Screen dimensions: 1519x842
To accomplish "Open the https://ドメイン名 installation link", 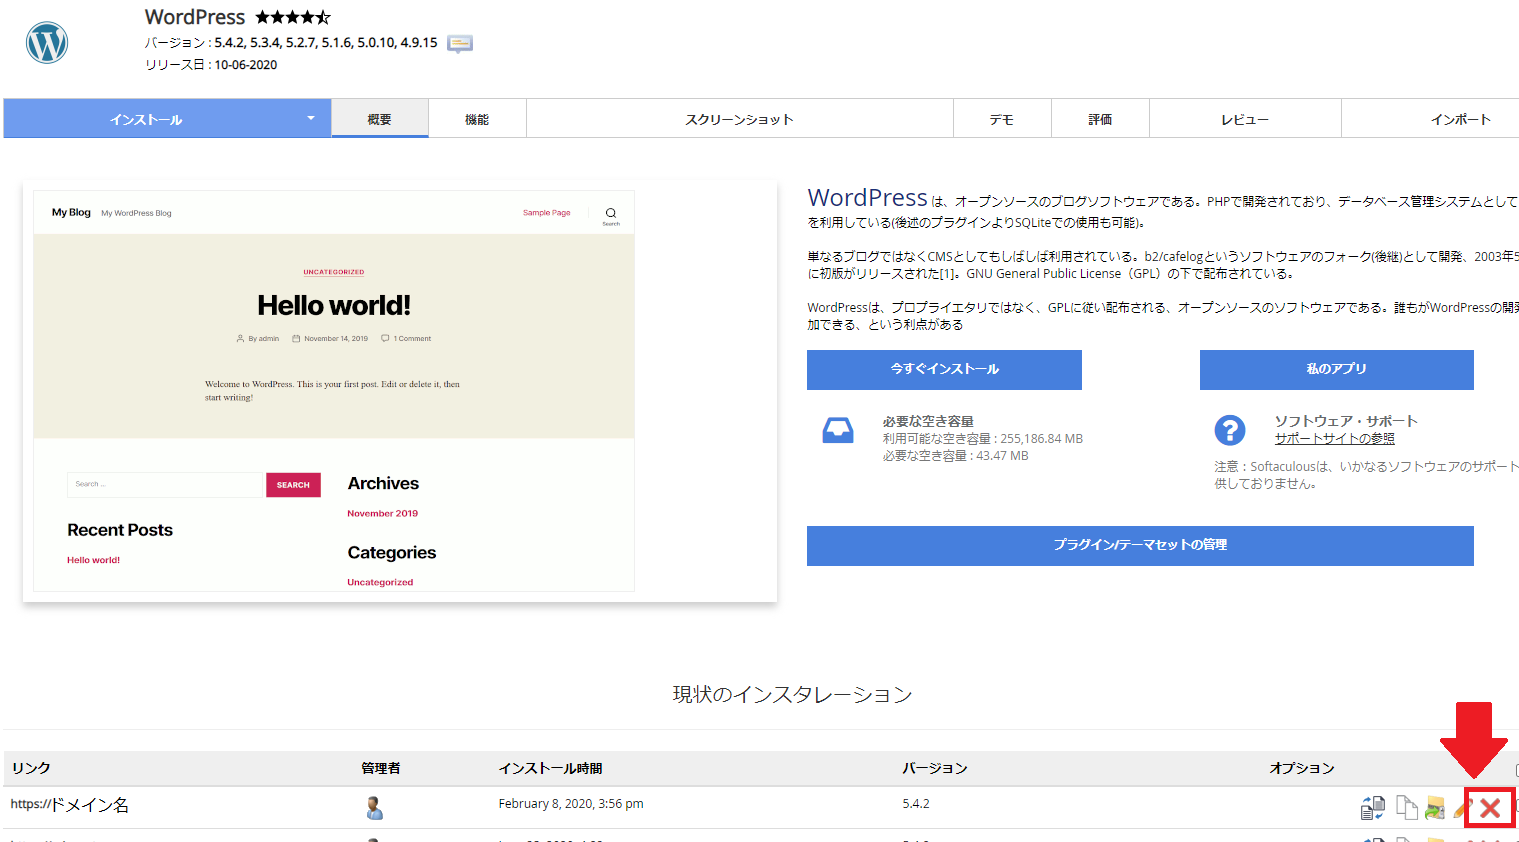I will tap(70, 805).
